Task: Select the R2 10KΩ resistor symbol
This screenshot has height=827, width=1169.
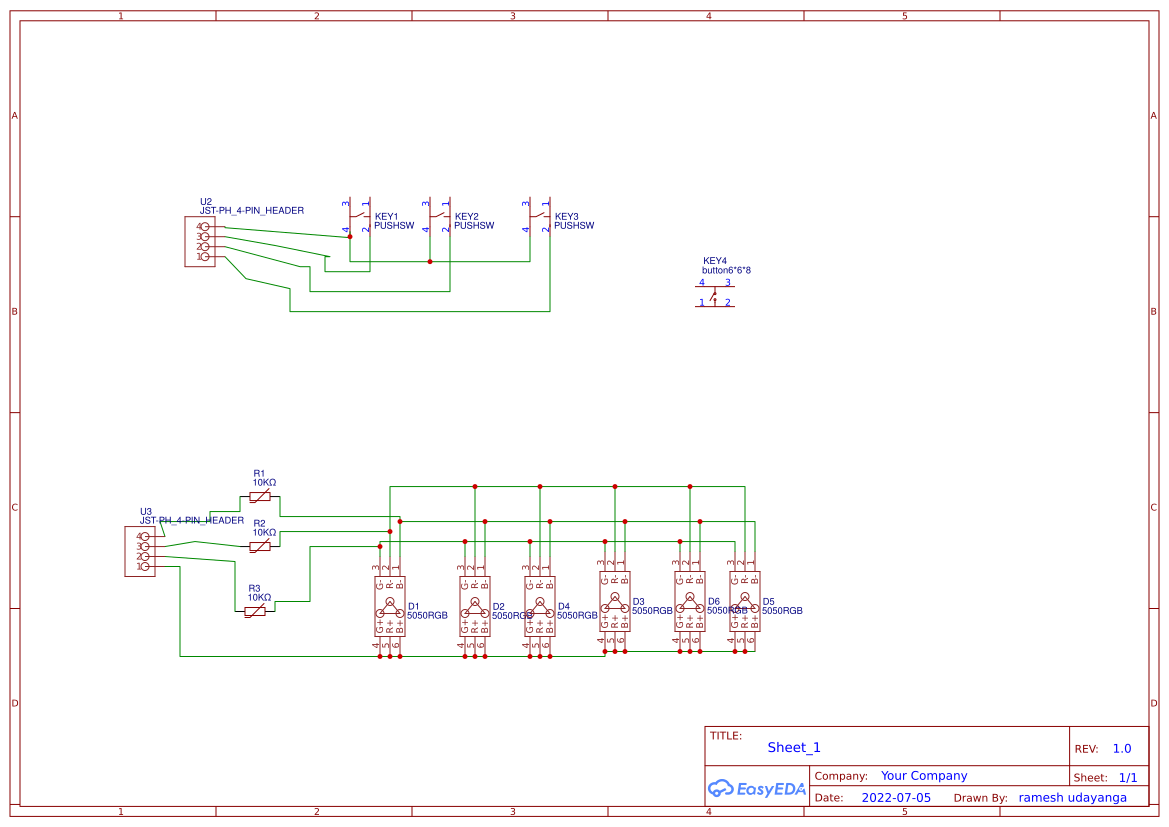Action: pos(260,546)
